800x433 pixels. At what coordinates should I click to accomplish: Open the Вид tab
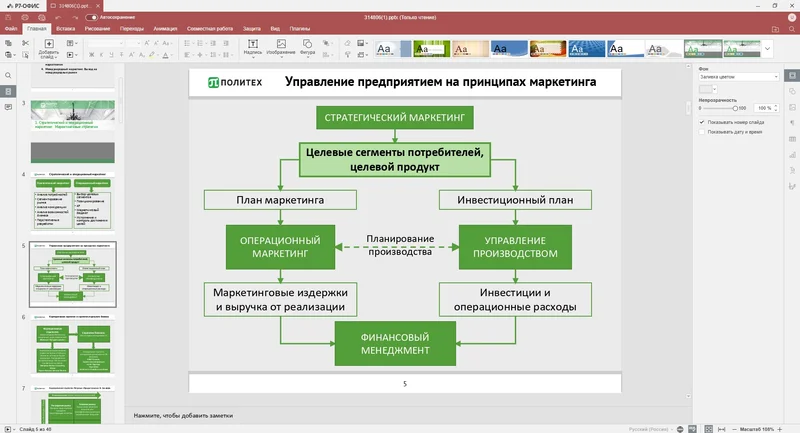275,29
